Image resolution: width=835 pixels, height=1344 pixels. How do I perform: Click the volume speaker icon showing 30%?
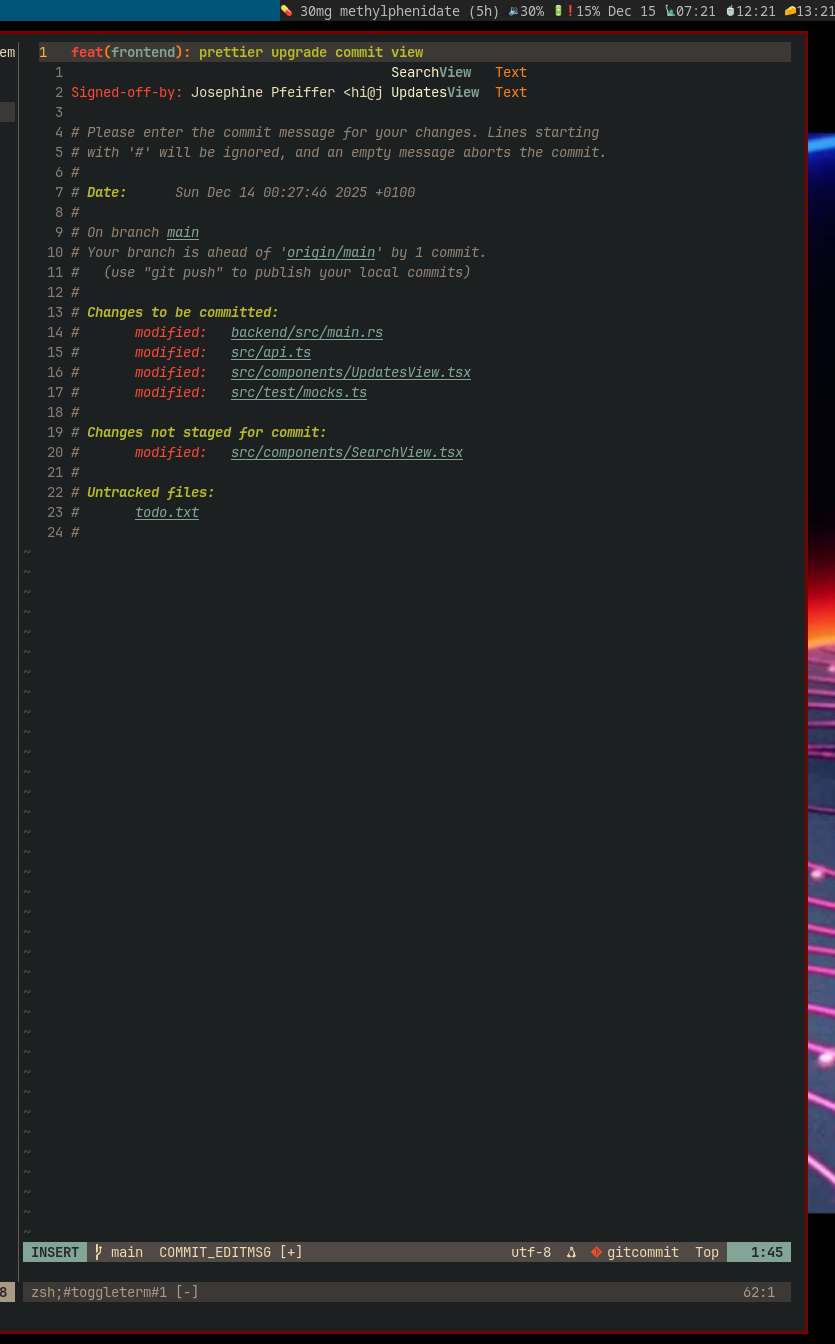[513, 11]
